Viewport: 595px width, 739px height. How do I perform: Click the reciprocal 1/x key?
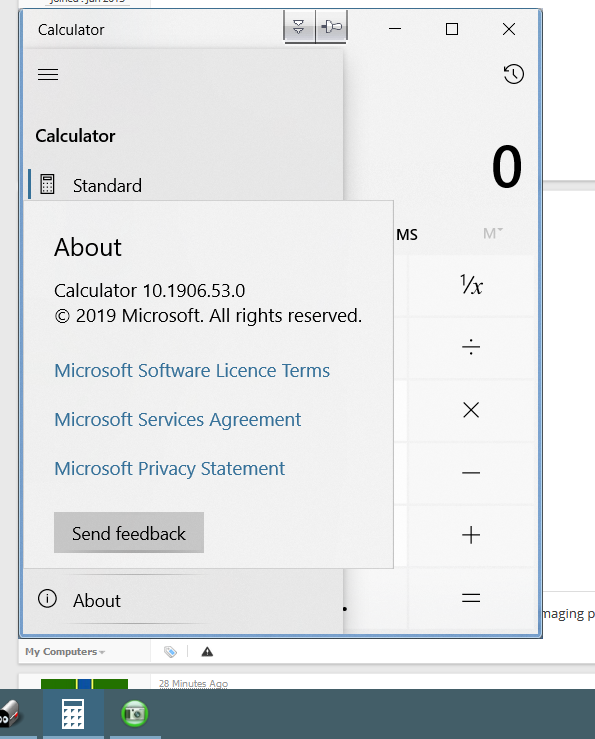471,285
